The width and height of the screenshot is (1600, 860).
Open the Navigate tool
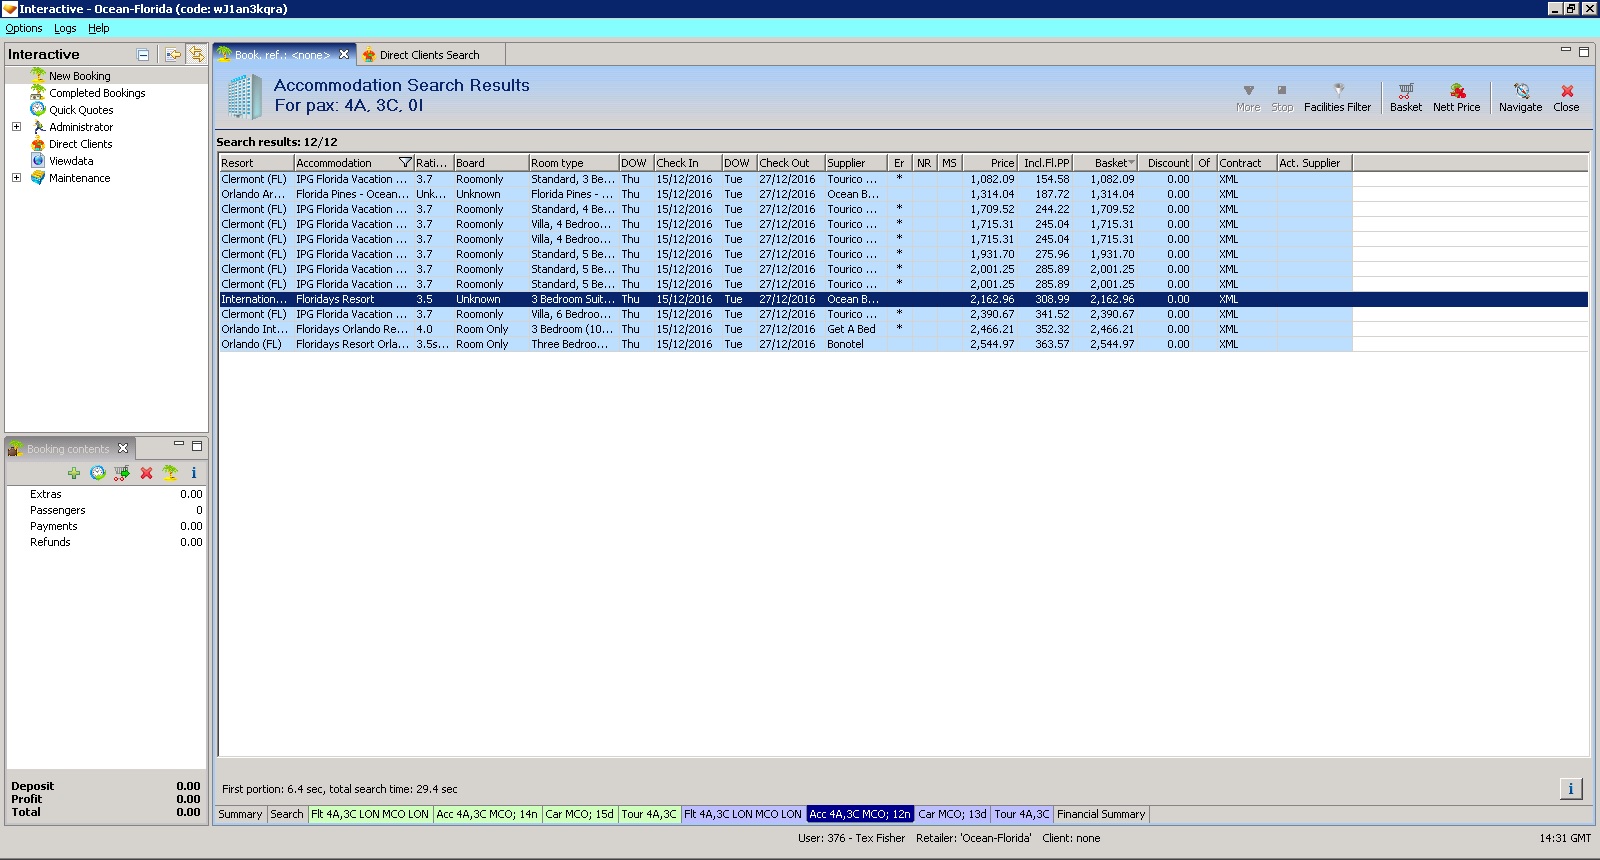click(x=1520, y=97)
